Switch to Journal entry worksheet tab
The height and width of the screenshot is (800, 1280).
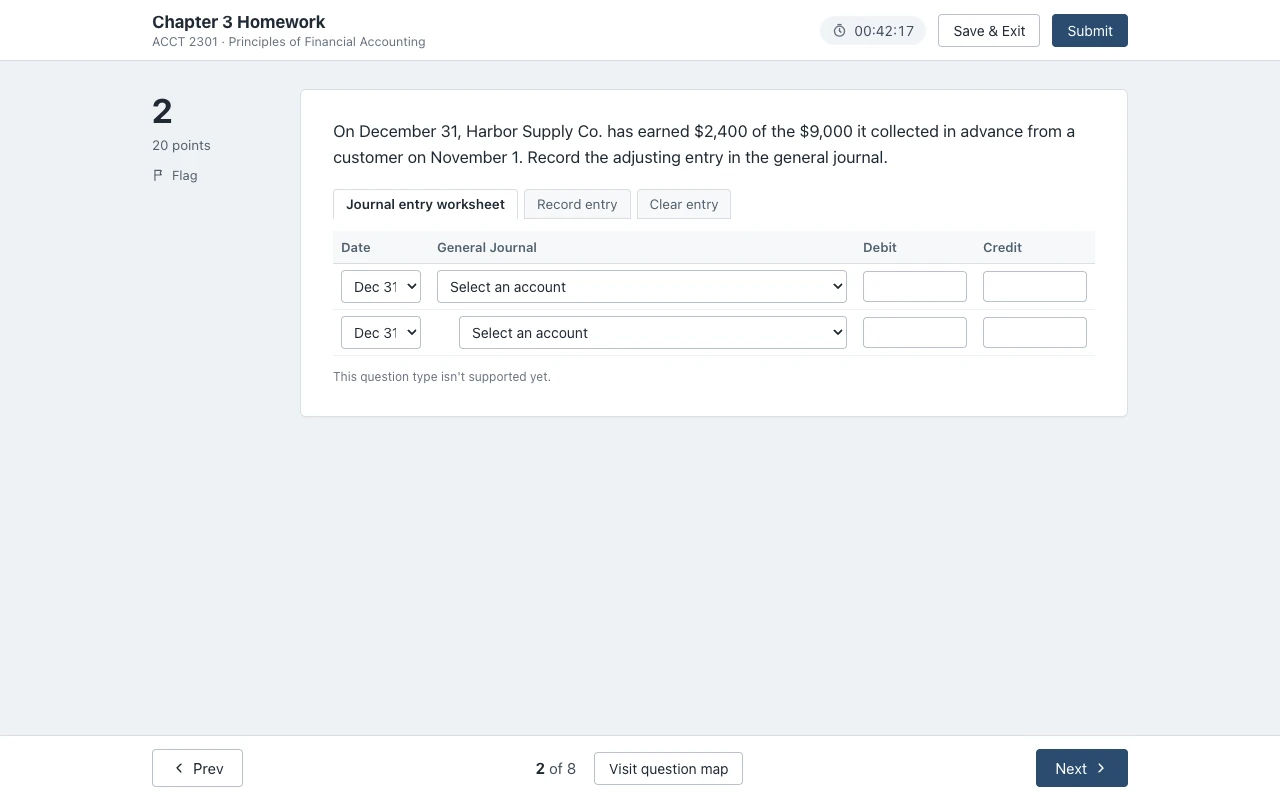(425, 204)
